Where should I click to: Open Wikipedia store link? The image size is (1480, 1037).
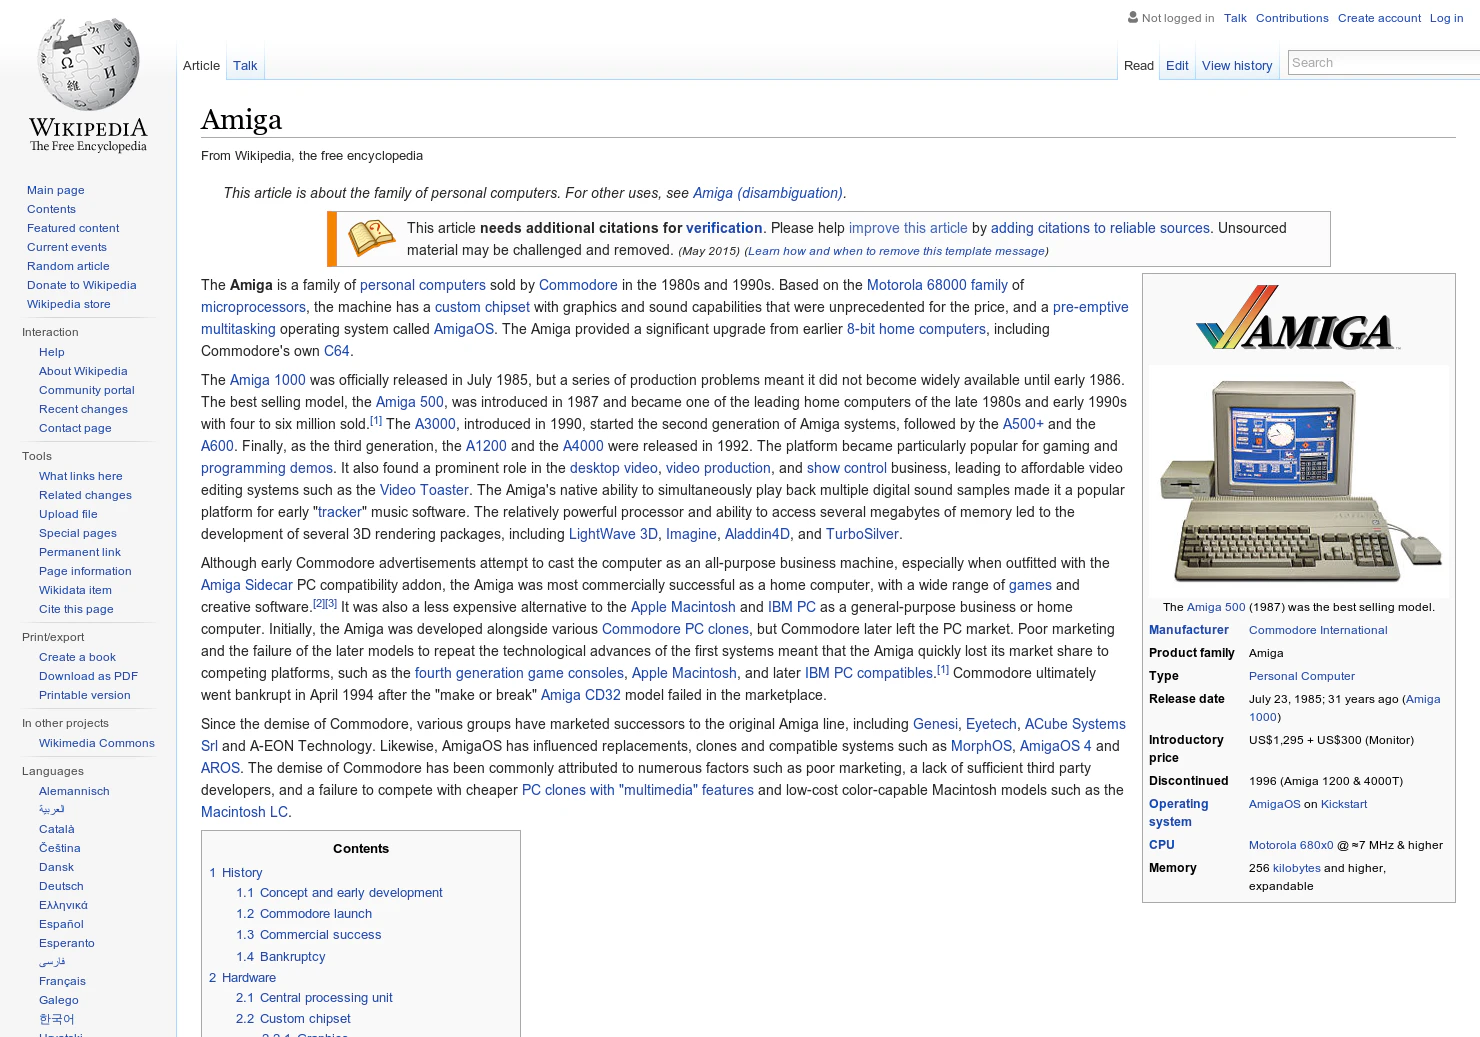coord(69,304)
